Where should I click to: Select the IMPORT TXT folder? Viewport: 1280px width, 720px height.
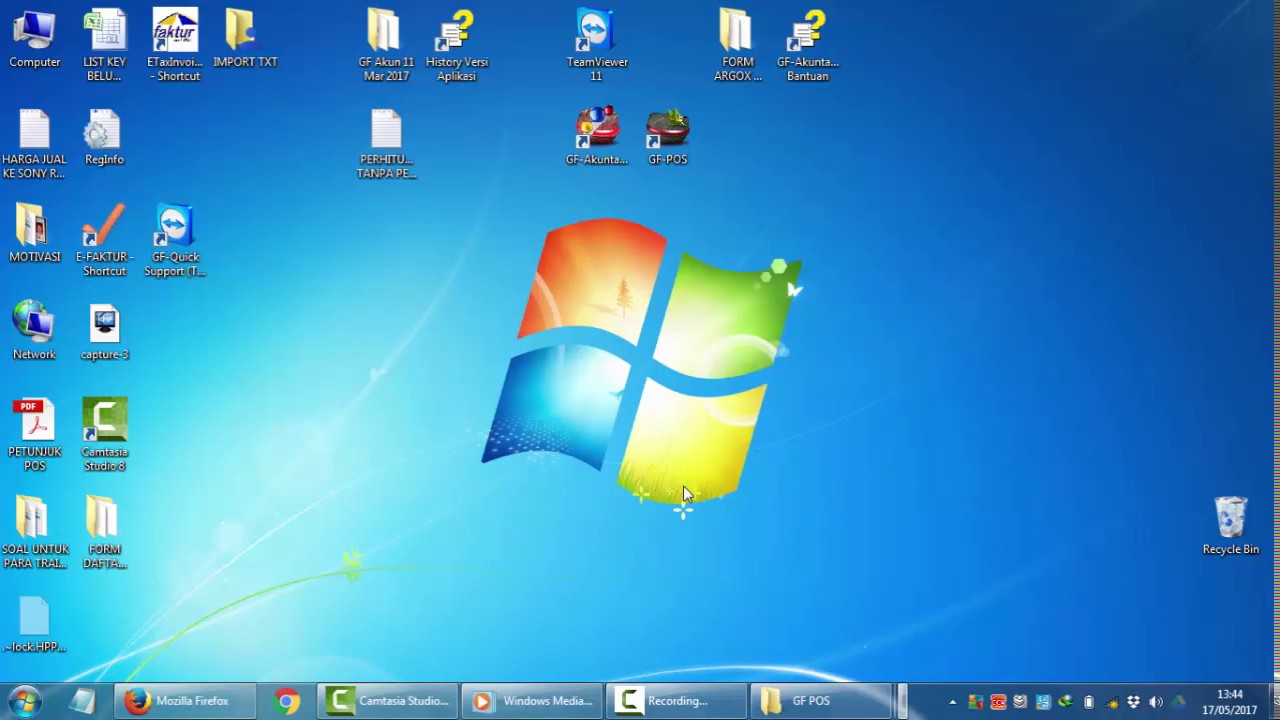245,40
